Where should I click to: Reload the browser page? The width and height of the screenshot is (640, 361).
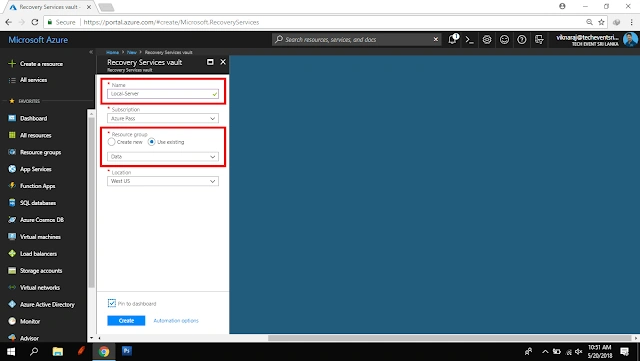(35, 22)
